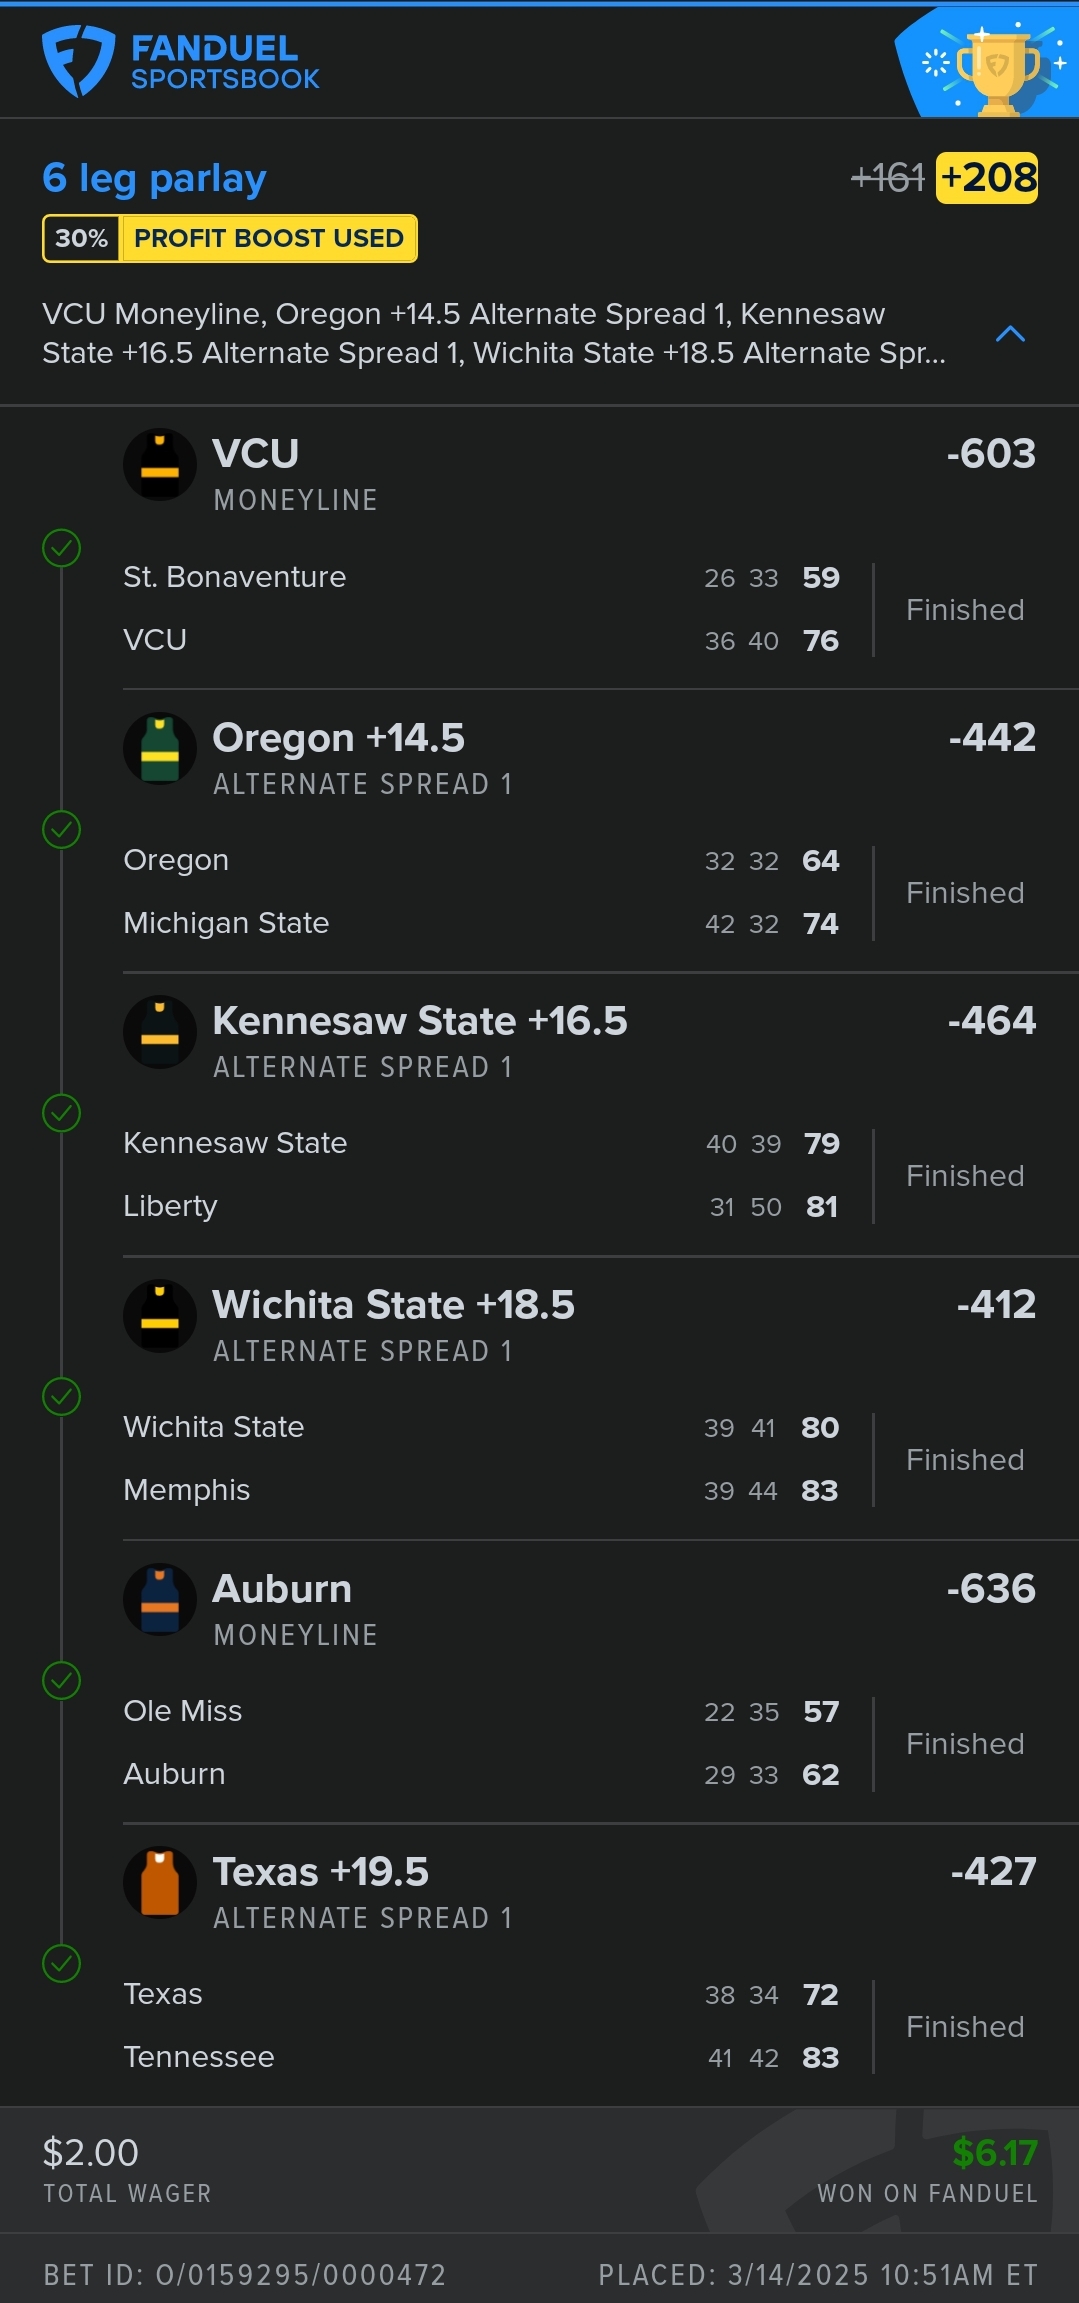Tap the Oregon jersey icon
The image size is (1079, 2303).
click(160, 748)
